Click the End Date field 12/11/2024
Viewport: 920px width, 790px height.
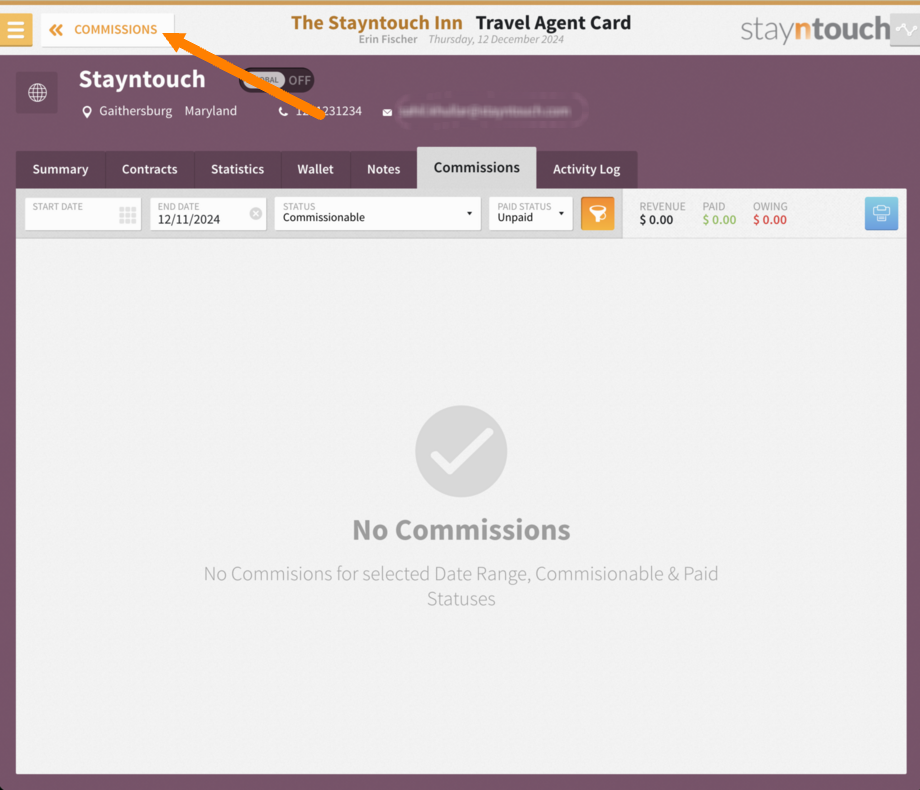(x=208, y=214)
